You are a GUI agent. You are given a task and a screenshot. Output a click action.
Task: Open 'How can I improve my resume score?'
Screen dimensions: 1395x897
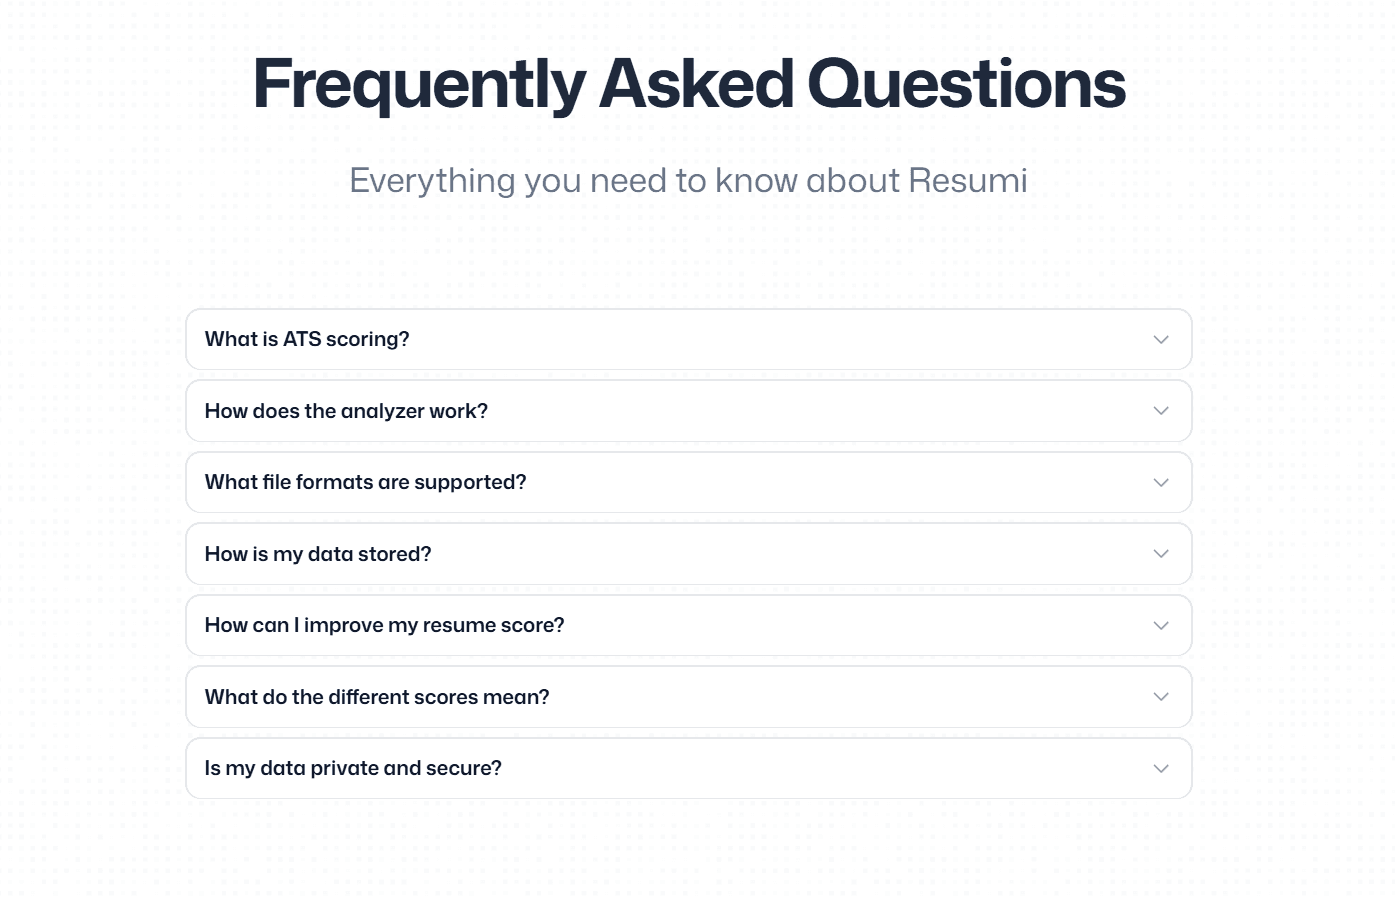(x=384, y=626)
